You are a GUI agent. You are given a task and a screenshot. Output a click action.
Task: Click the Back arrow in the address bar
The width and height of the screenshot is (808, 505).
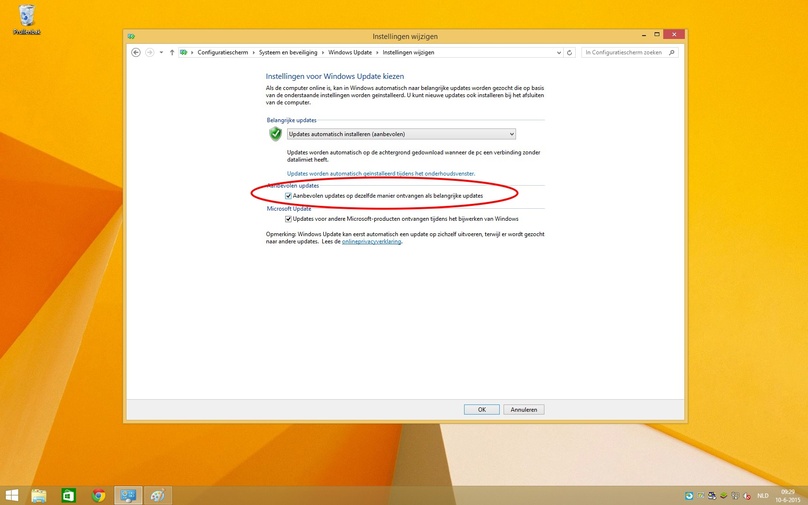point(136,52)
